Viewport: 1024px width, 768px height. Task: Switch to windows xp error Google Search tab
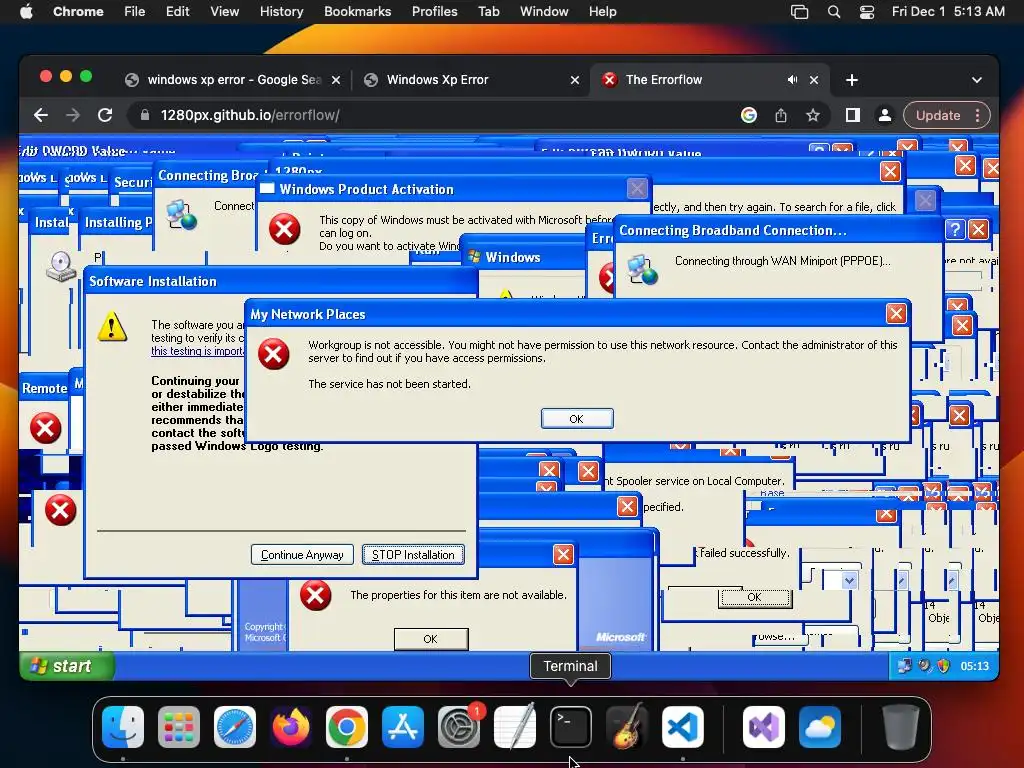[x=233, y=80]
